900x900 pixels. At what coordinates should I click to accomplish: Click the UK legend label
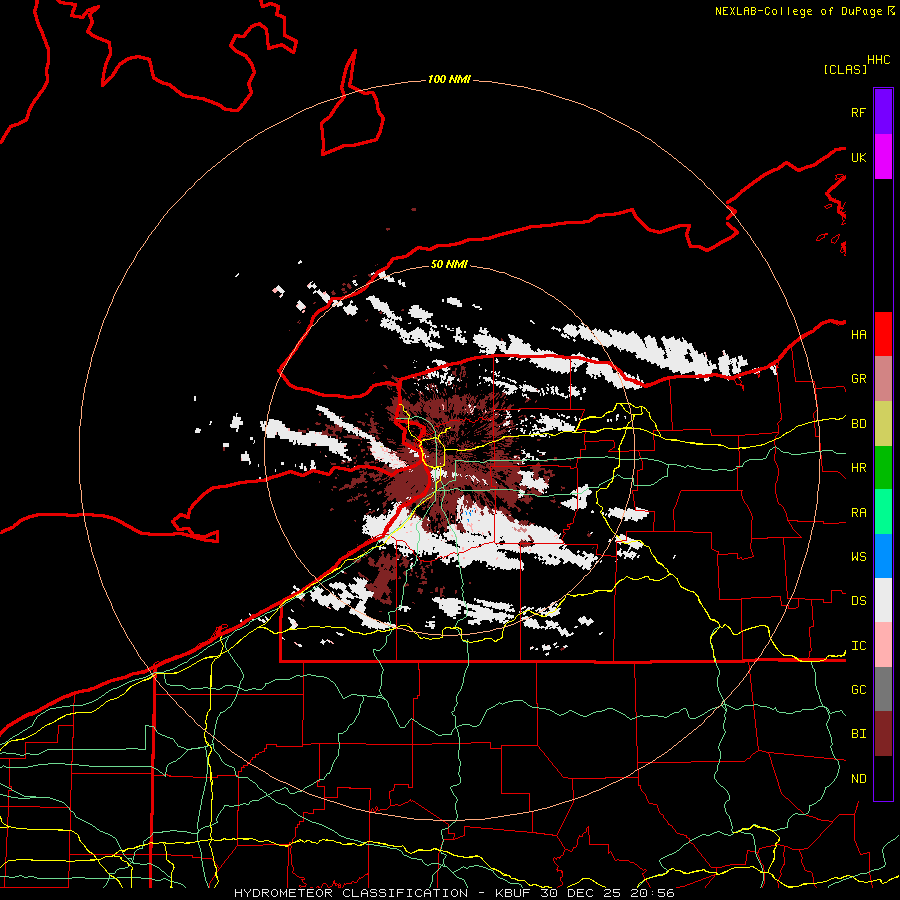pyautogui.click(x=858, y=157)
